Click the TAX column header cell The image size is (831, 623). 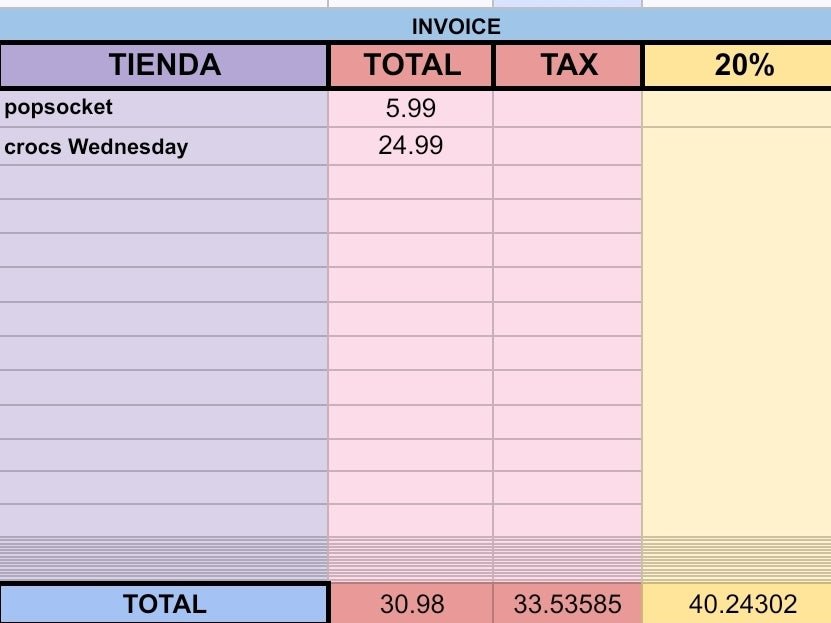click(x=568, y=66)
